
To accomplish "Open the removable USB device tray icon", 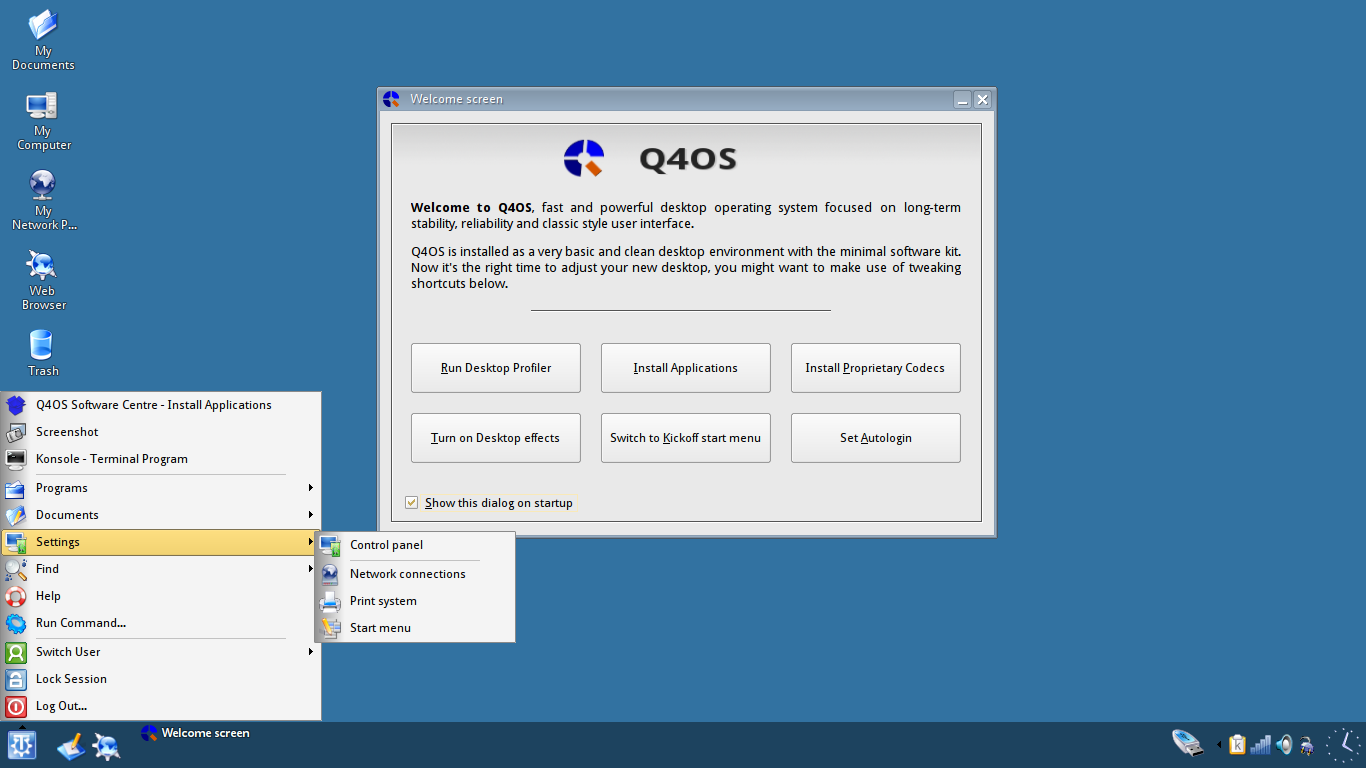I will [x=1189, y=743].
